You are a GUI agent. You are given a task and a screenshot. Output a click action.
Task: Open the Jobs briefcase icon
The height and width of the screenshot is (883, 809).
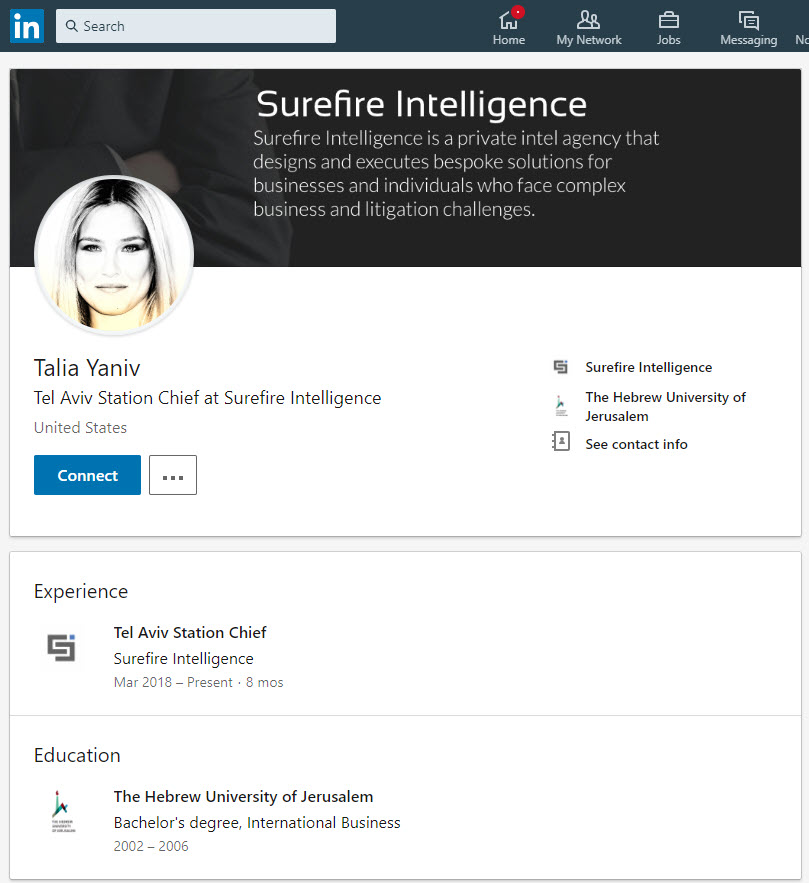click(669, 20)
